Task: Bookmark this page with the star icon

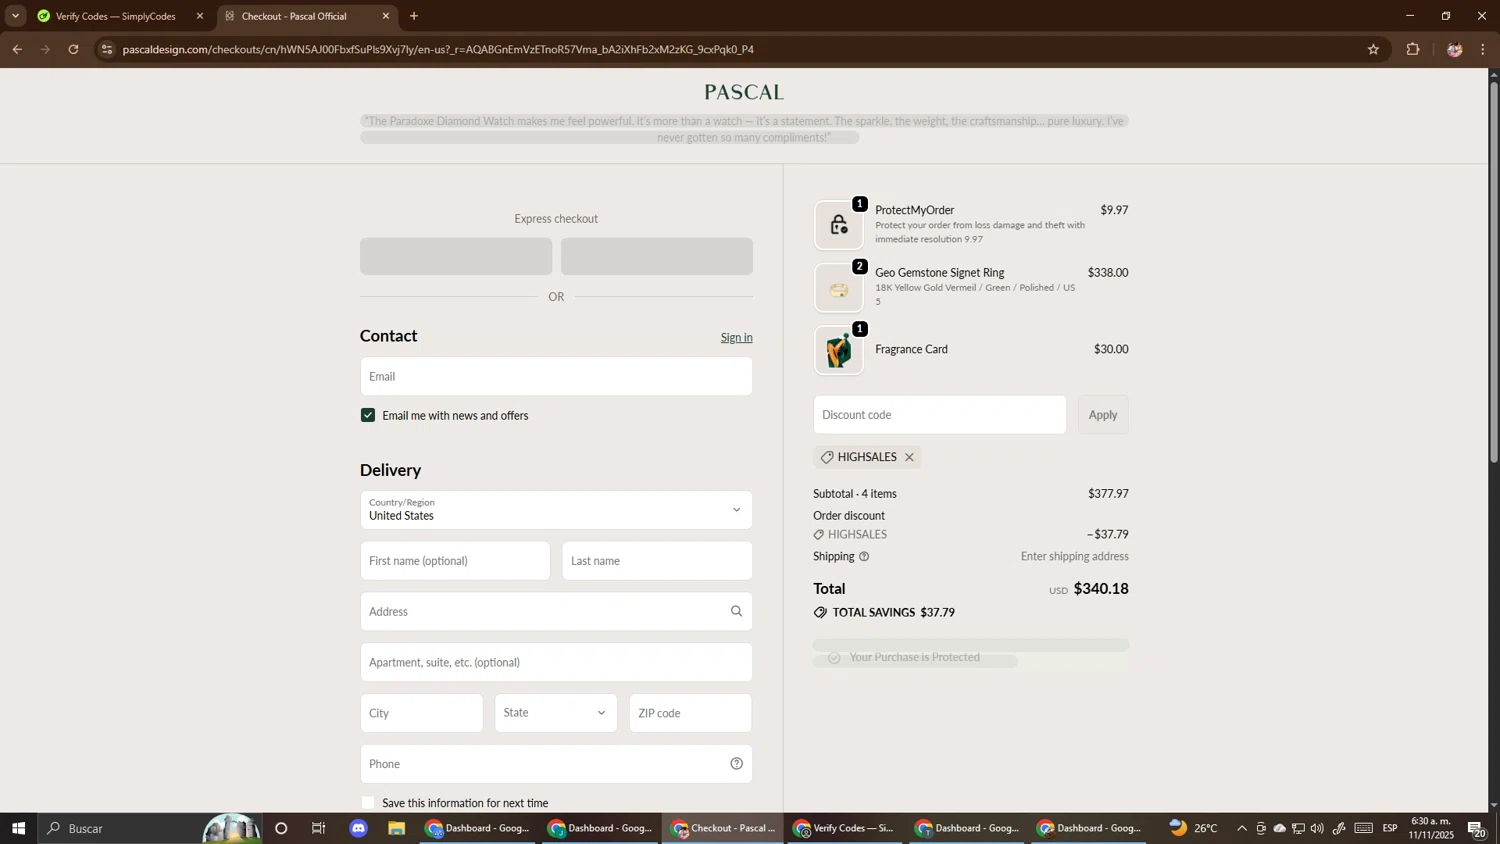Action: 1373,49
